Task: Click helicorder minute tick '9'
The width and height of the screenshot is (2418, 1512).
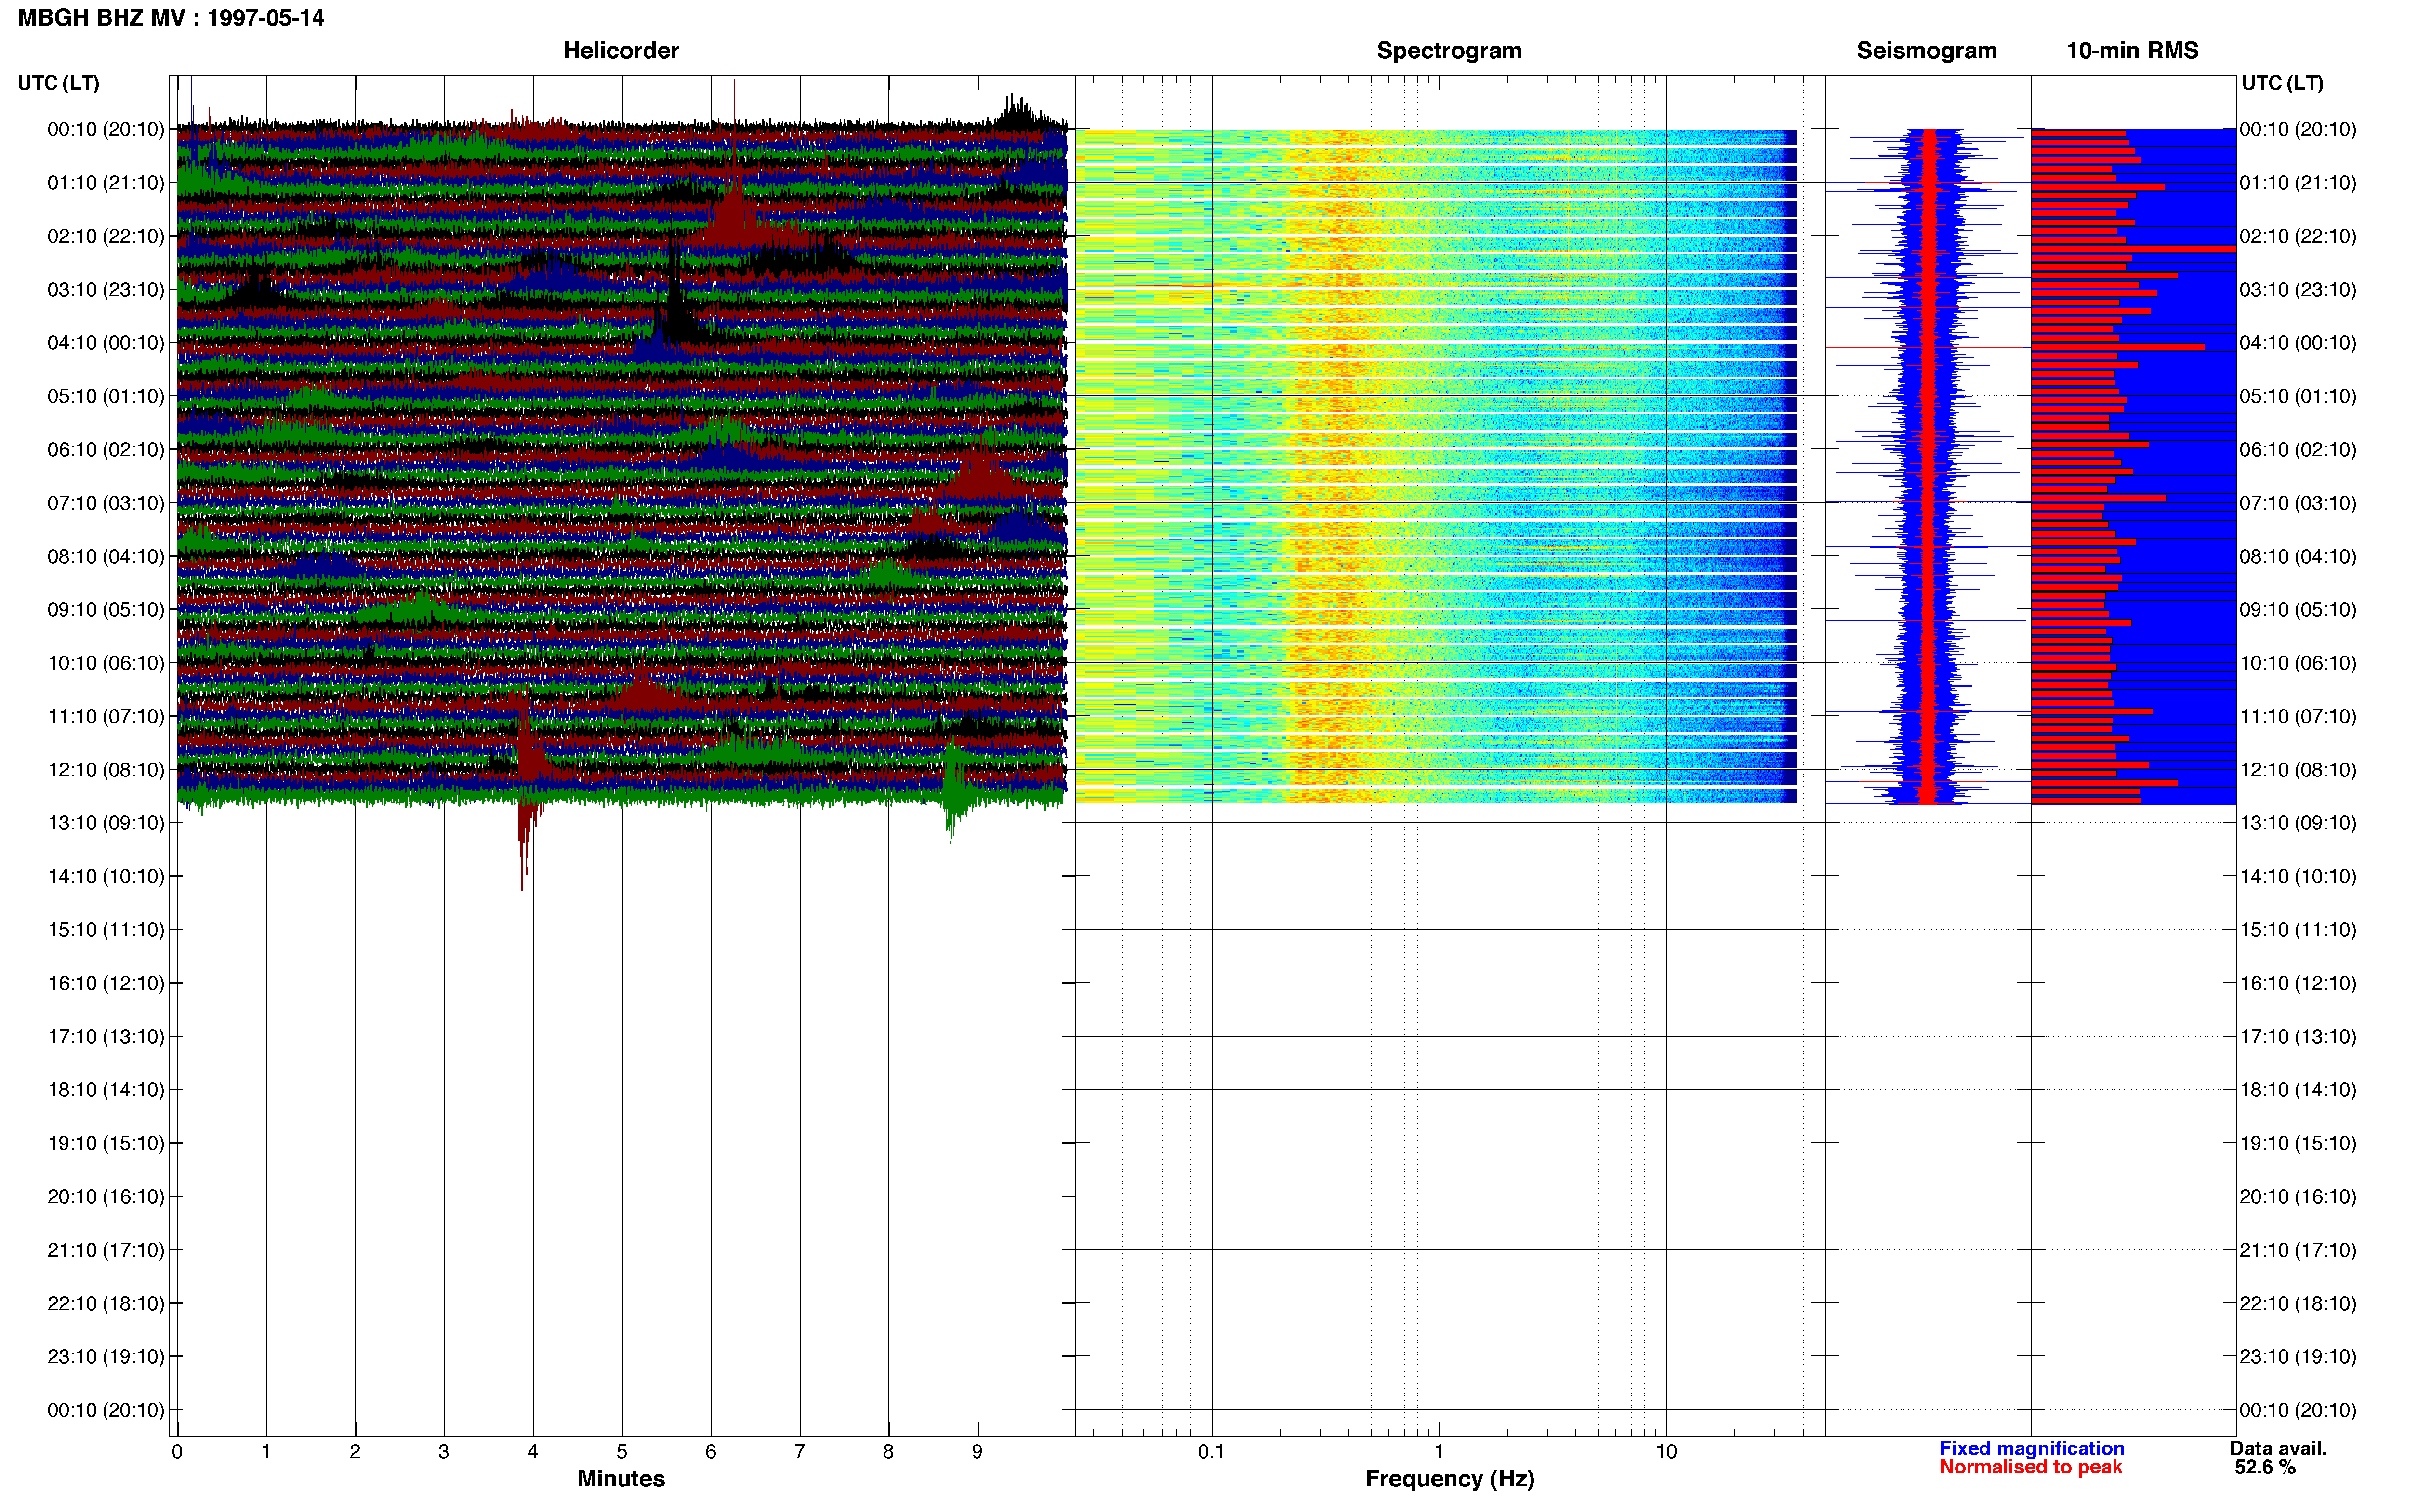Action: (977, 1452)
